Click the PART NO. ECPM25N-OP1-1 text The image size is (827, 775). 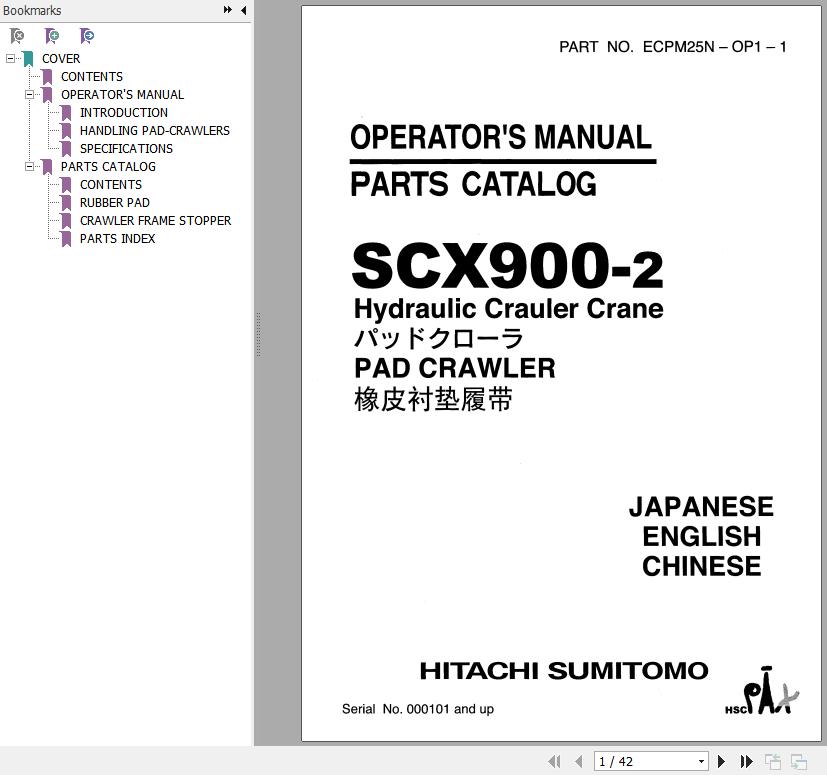point(672,47)
